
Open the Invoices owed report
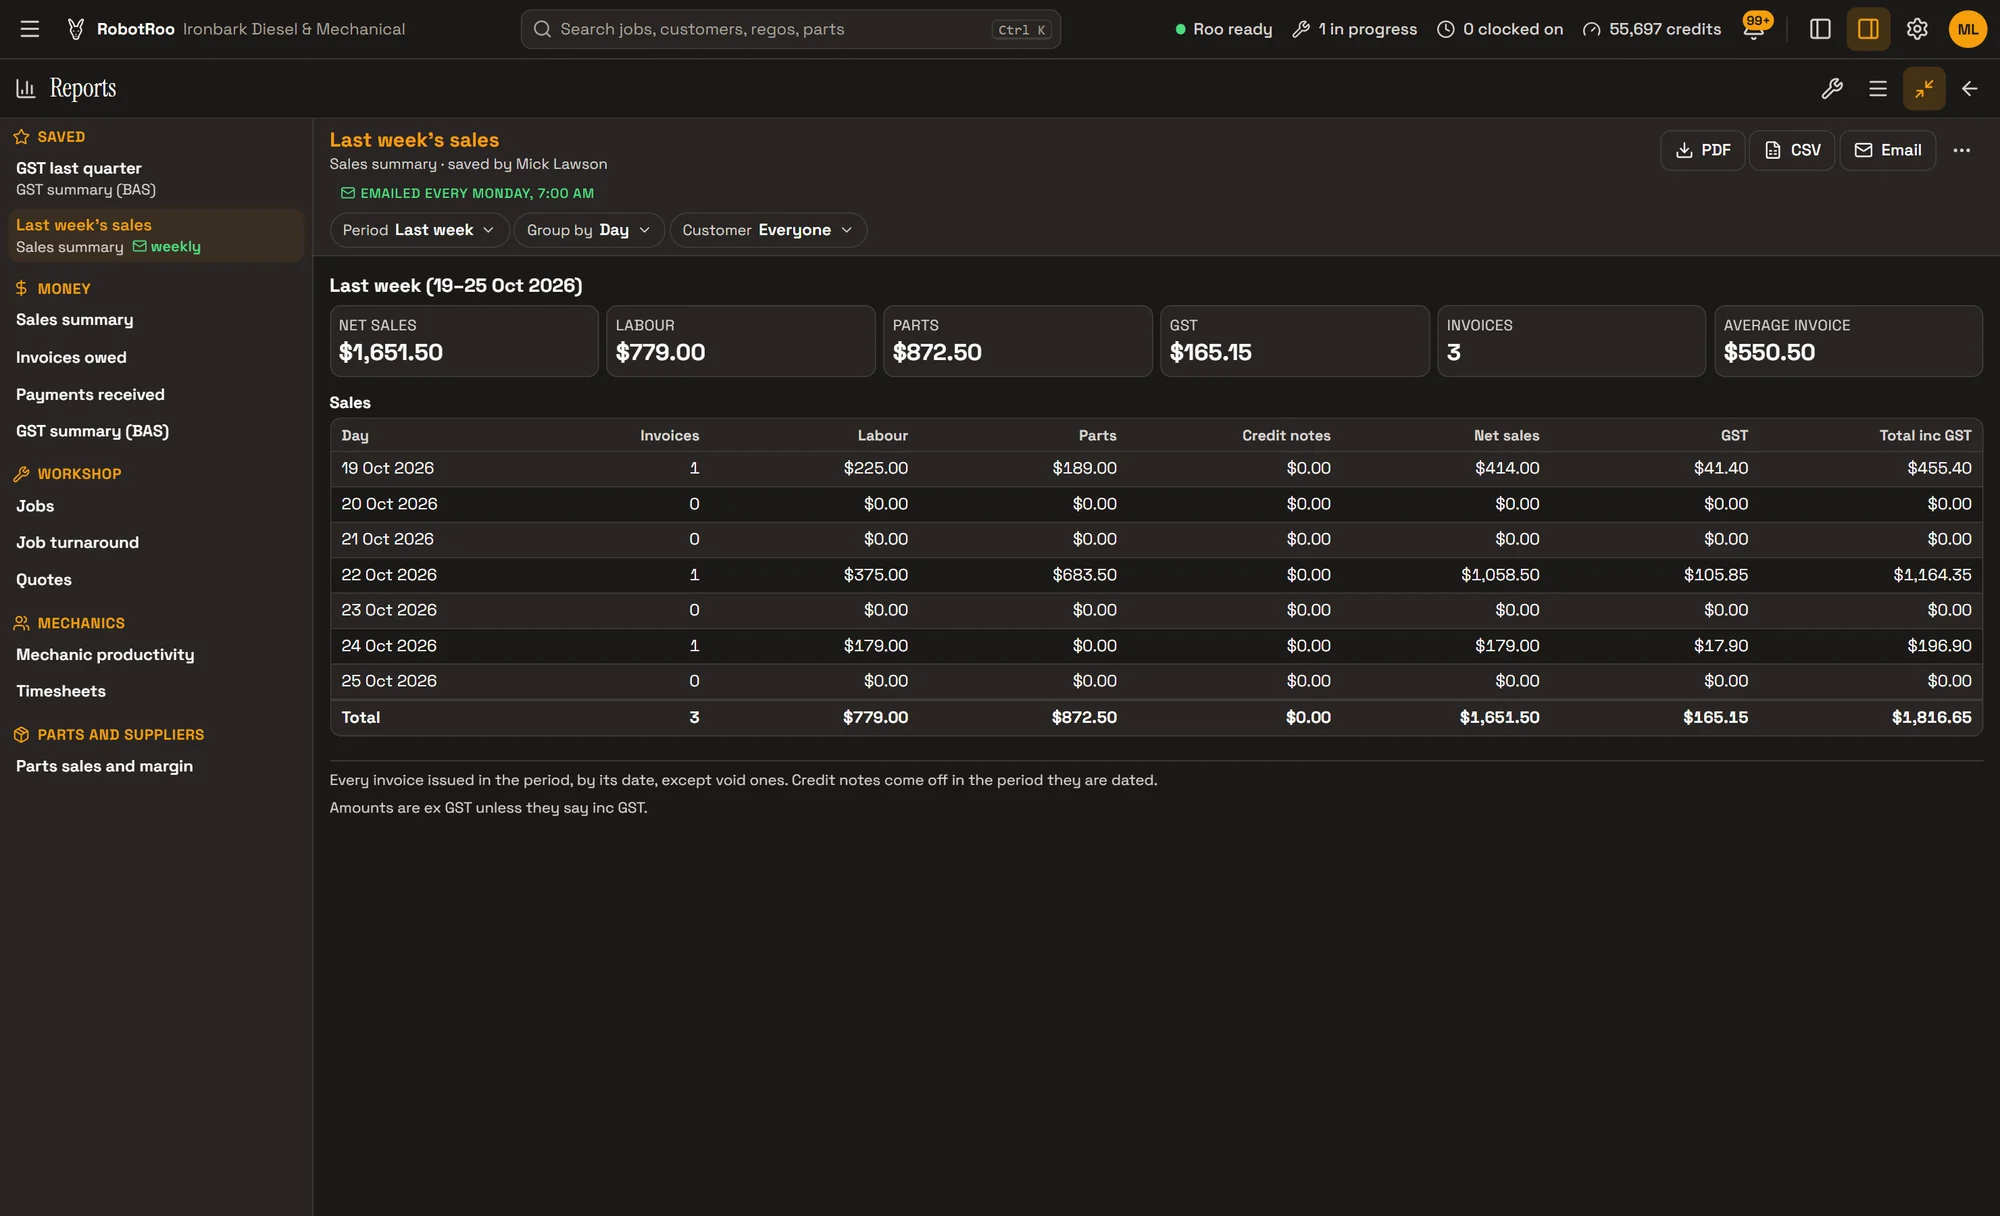[x=71, y=357]
